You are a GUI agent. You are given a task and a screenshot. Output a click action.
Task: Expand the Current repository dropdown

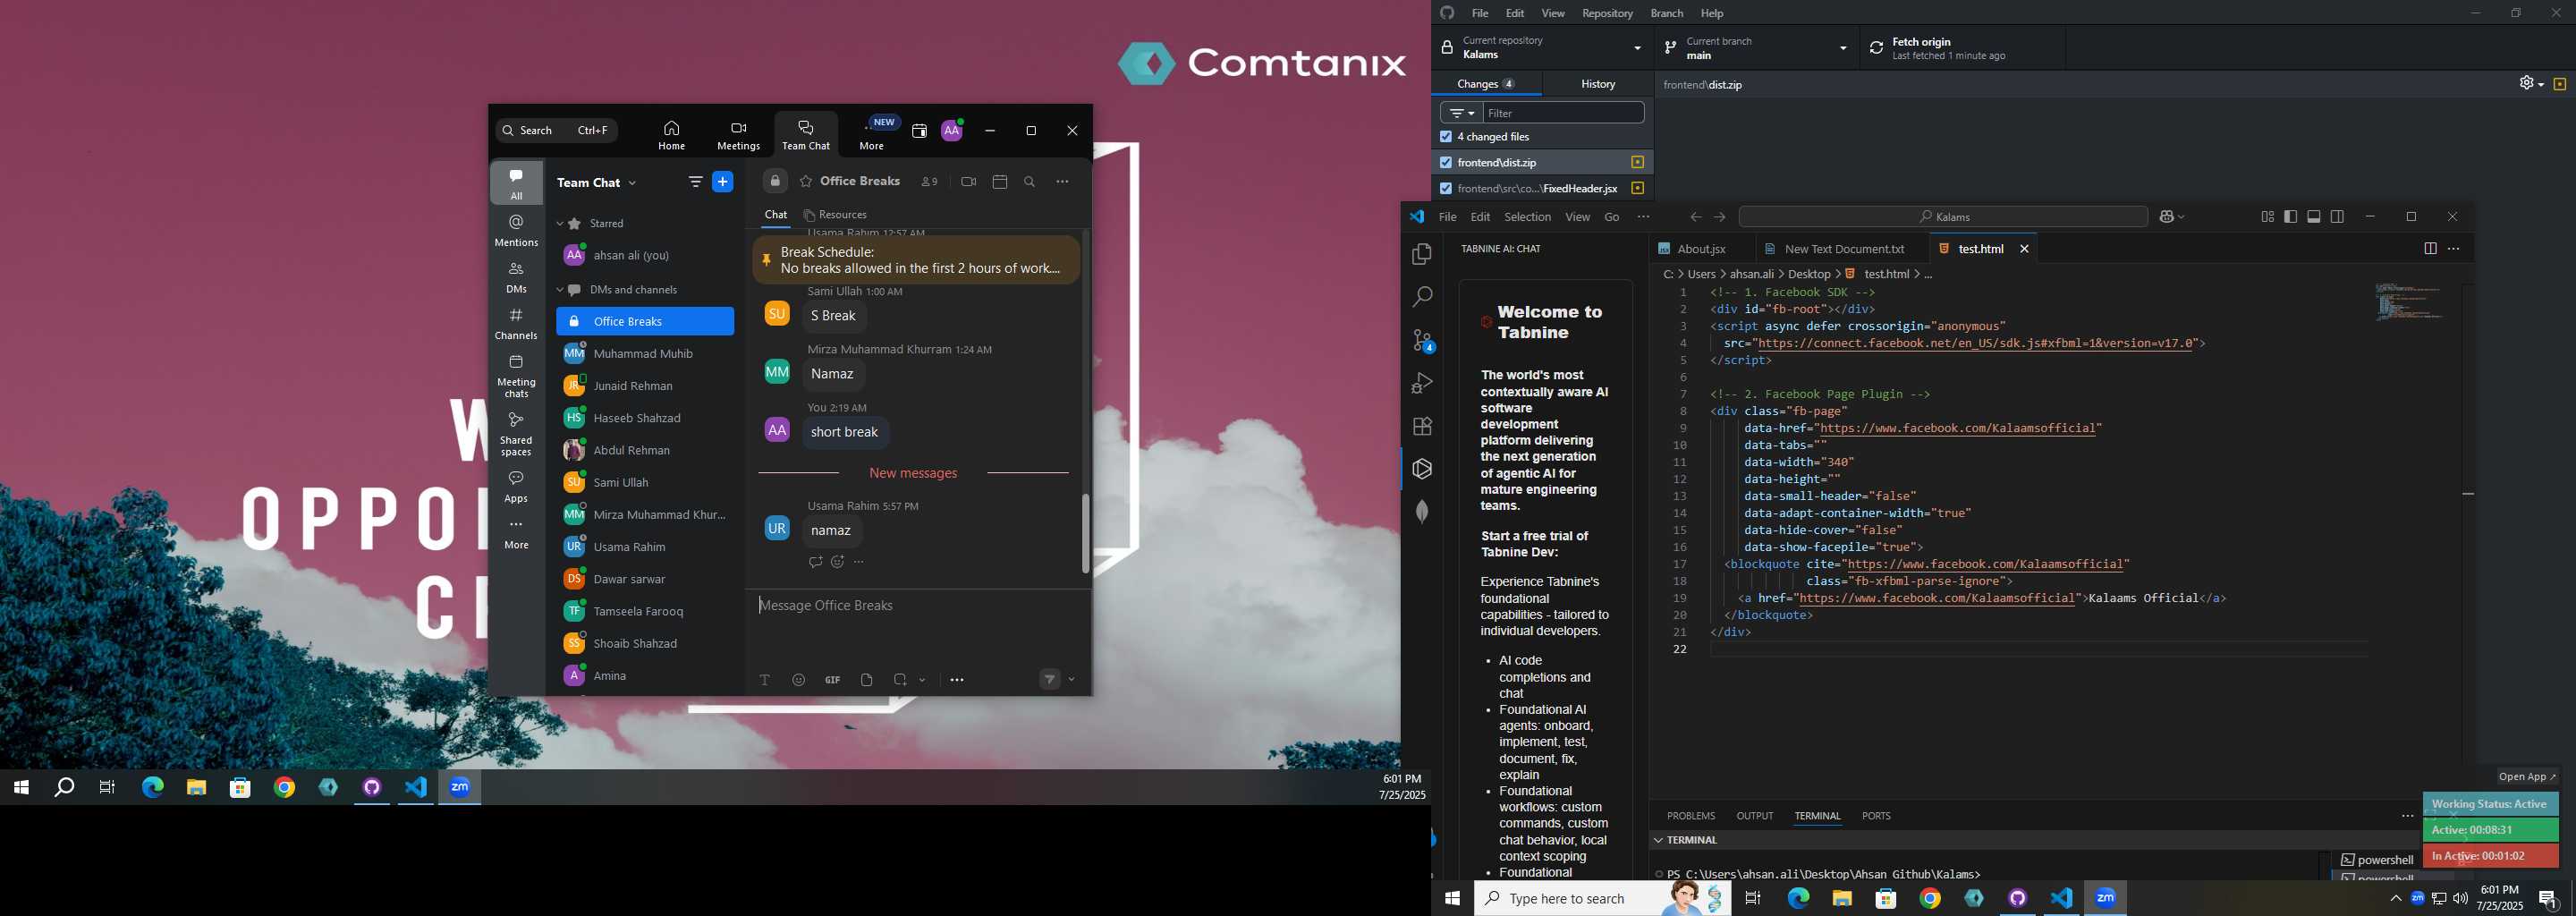1543,48
